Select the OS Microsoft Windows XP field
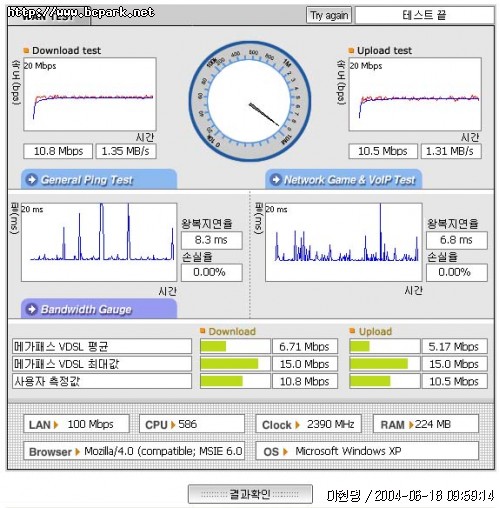 pyautogui.click(x=367, y=451)
